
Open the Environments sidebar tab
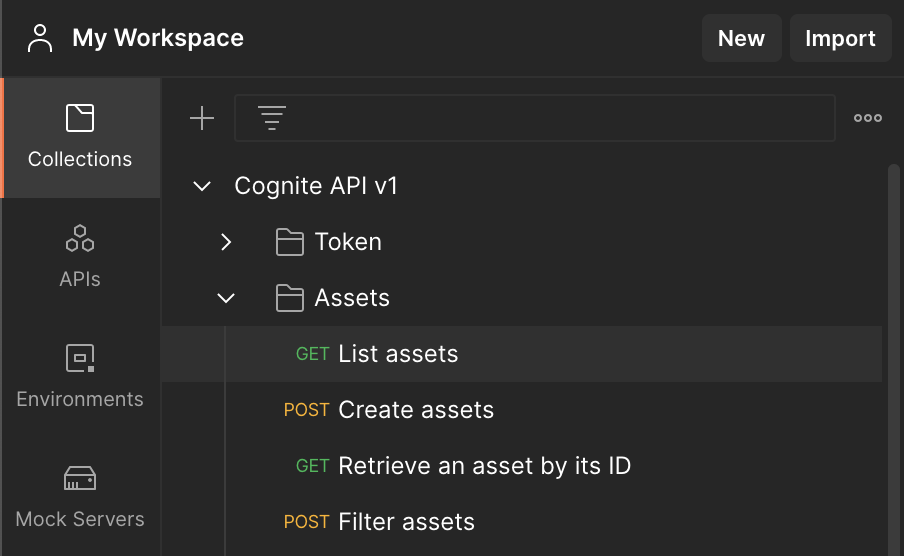click(x=80, y=377)
